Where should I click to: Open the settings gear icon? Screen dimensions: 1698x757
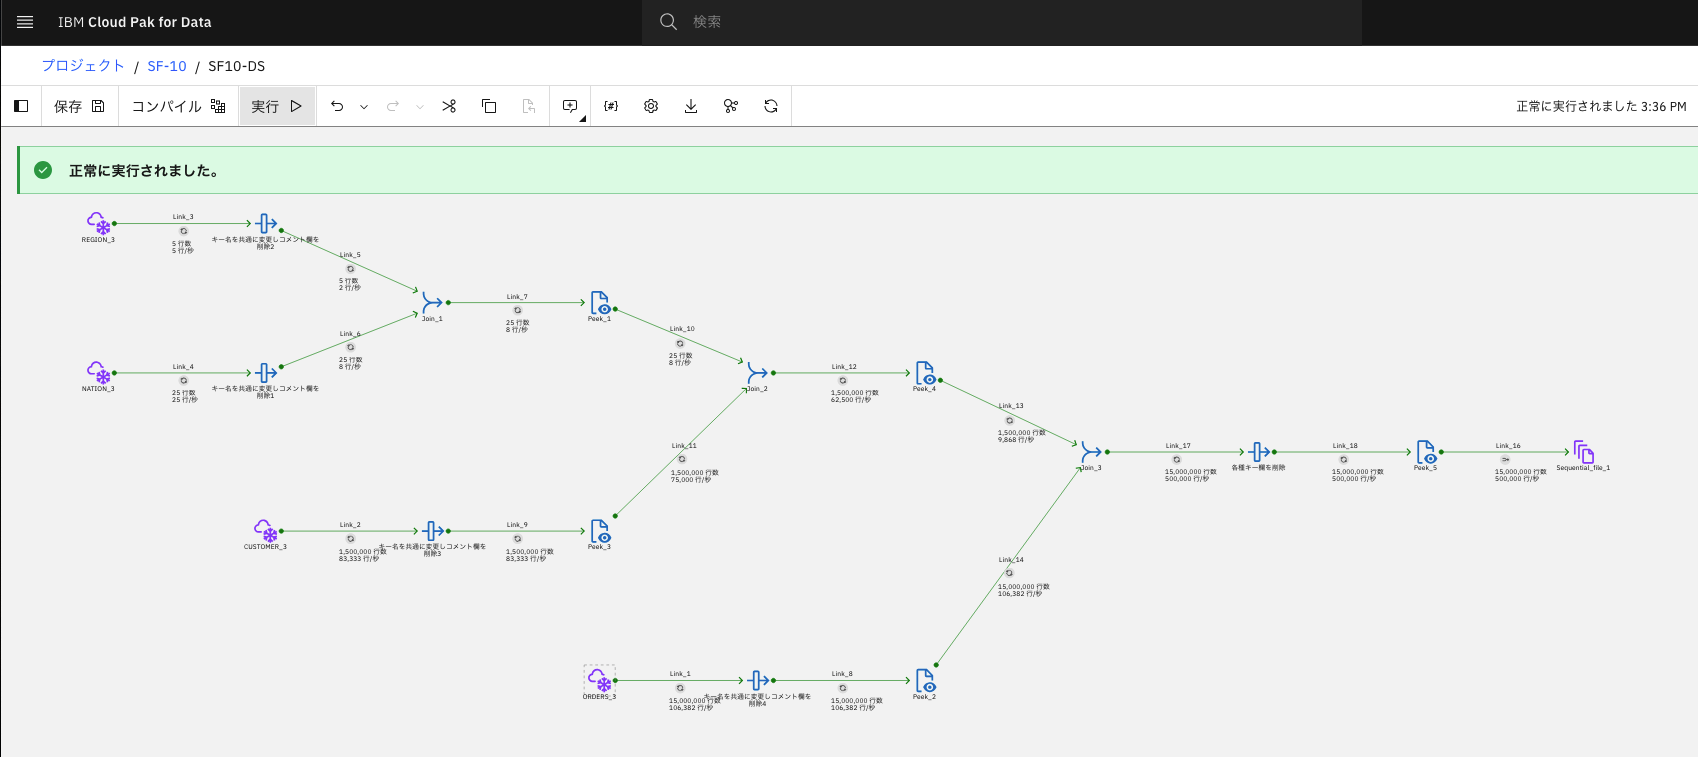pos(651,106)
